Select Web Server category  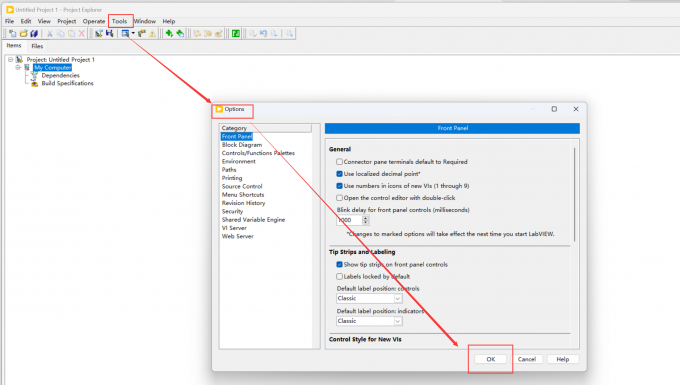click(238, 236)
